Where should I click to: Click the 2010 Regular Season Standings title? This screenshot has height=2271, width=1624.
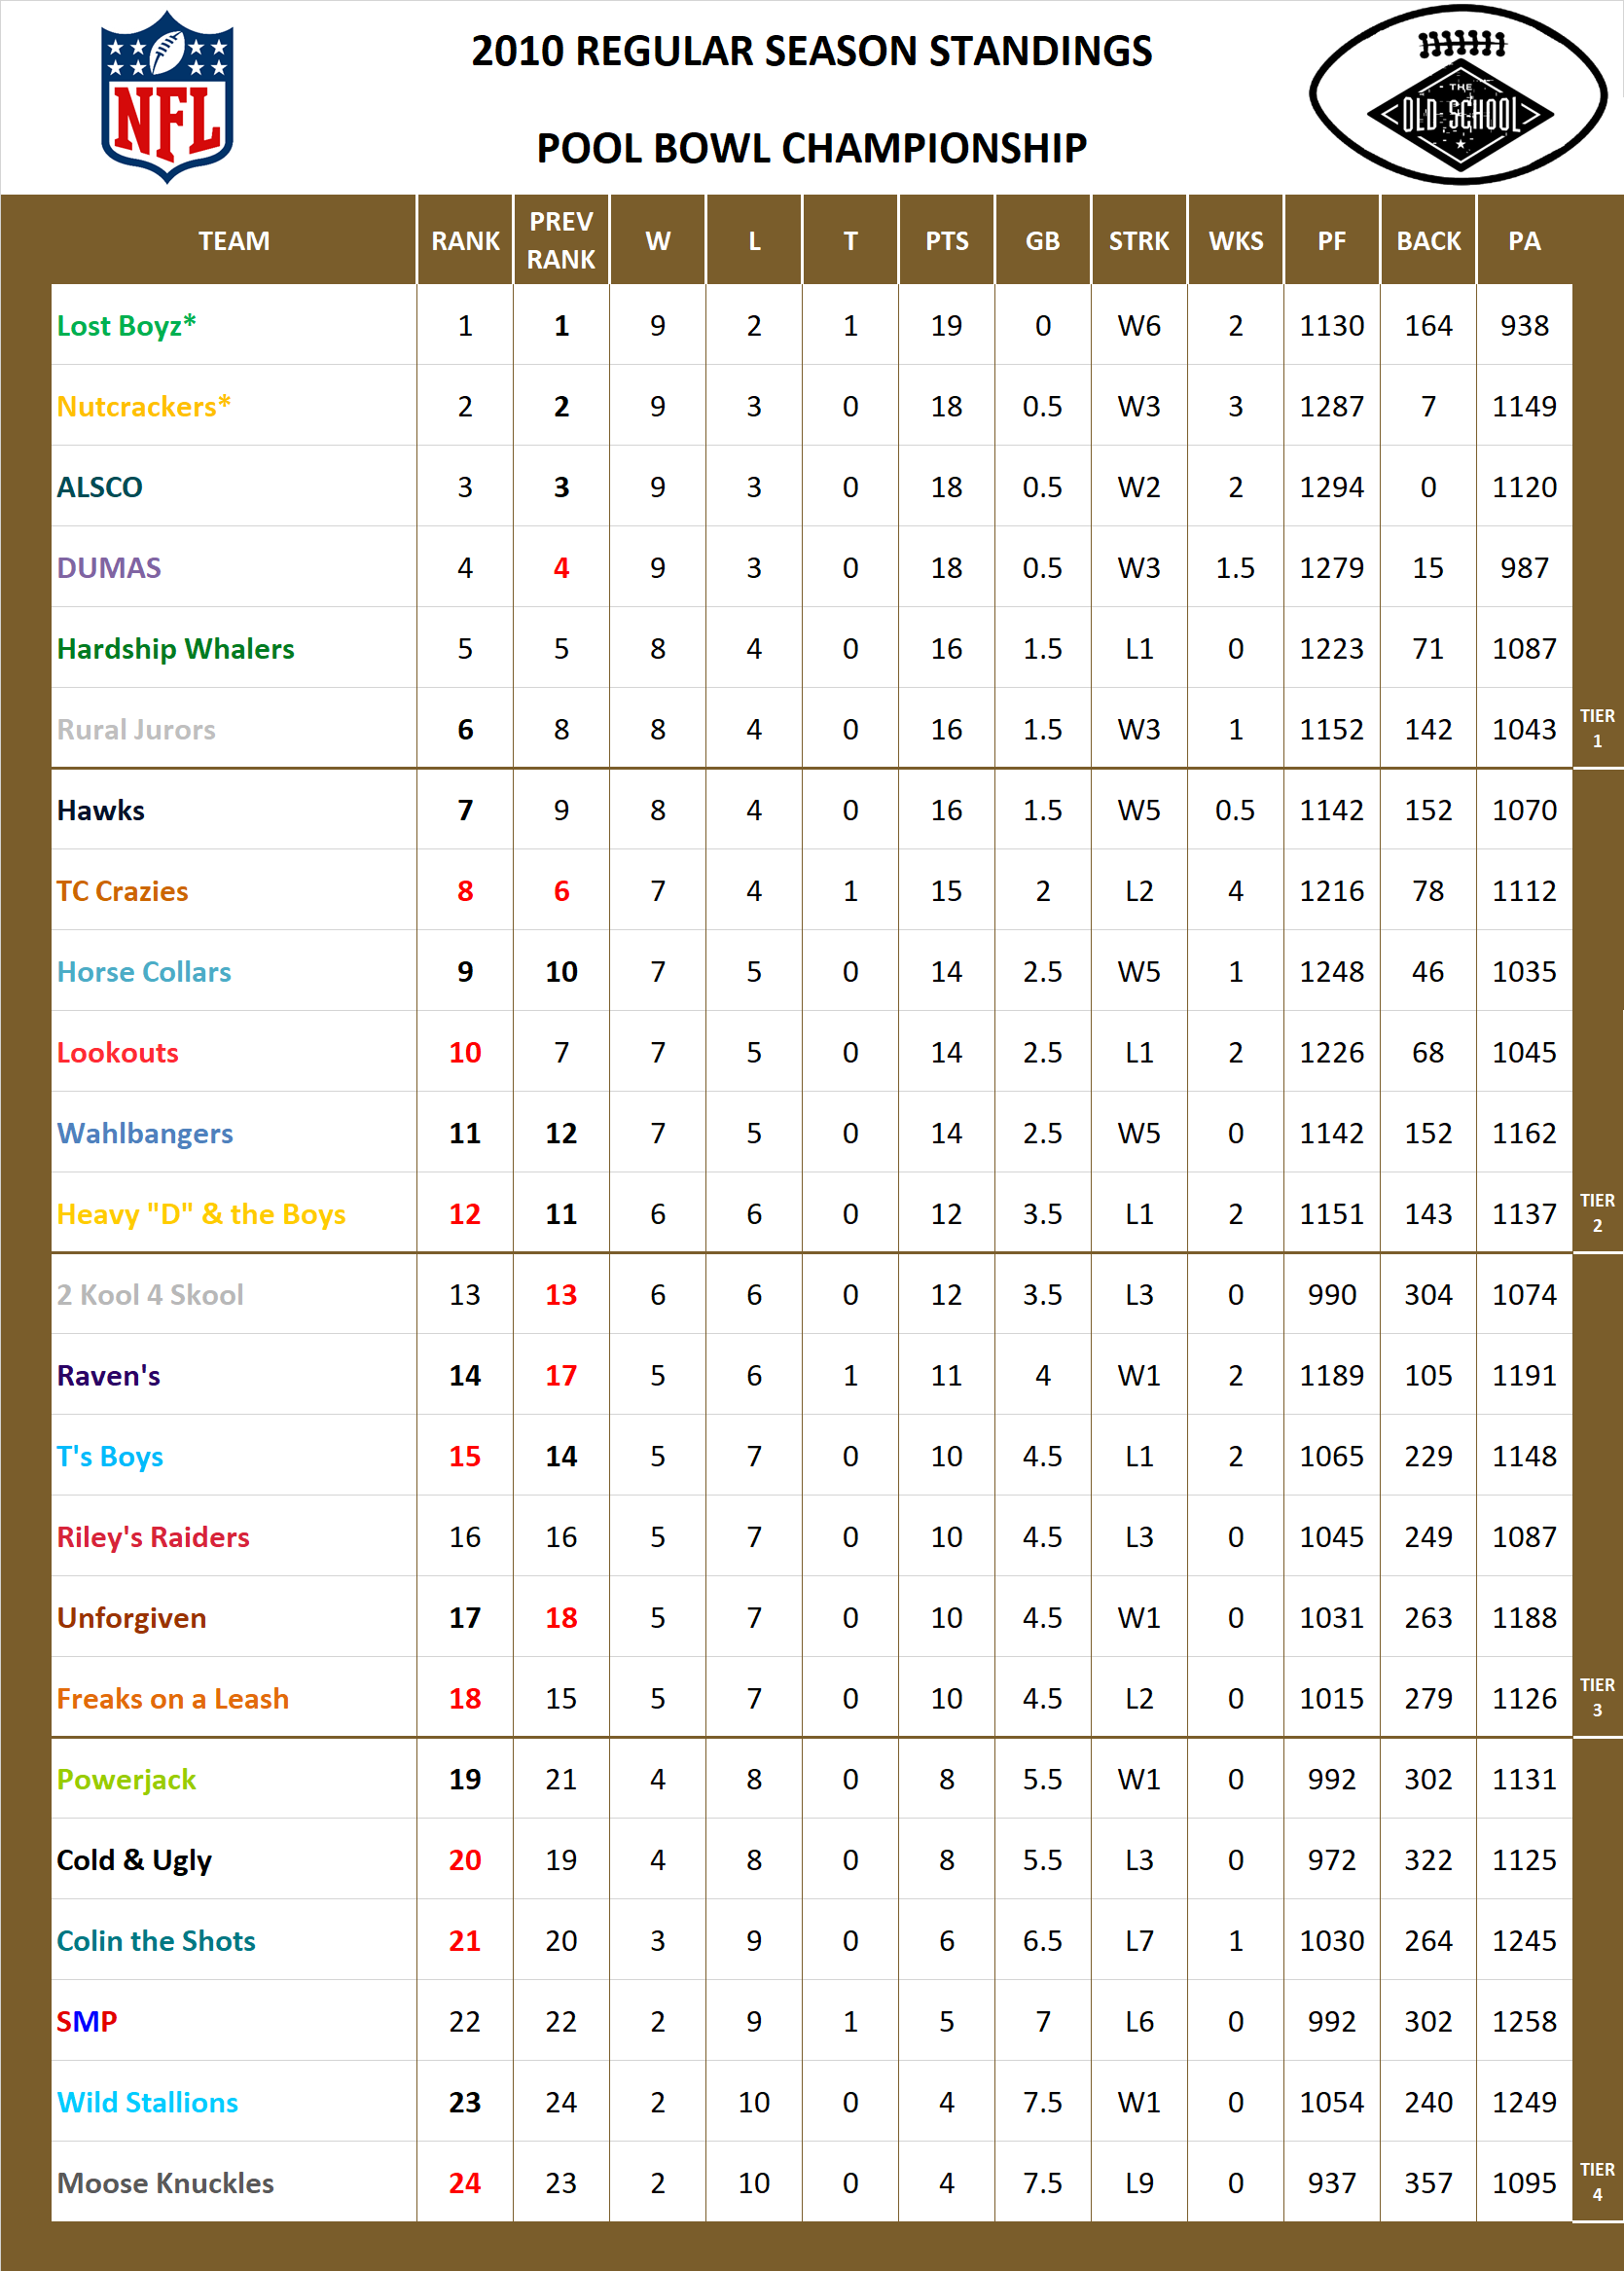812,50
